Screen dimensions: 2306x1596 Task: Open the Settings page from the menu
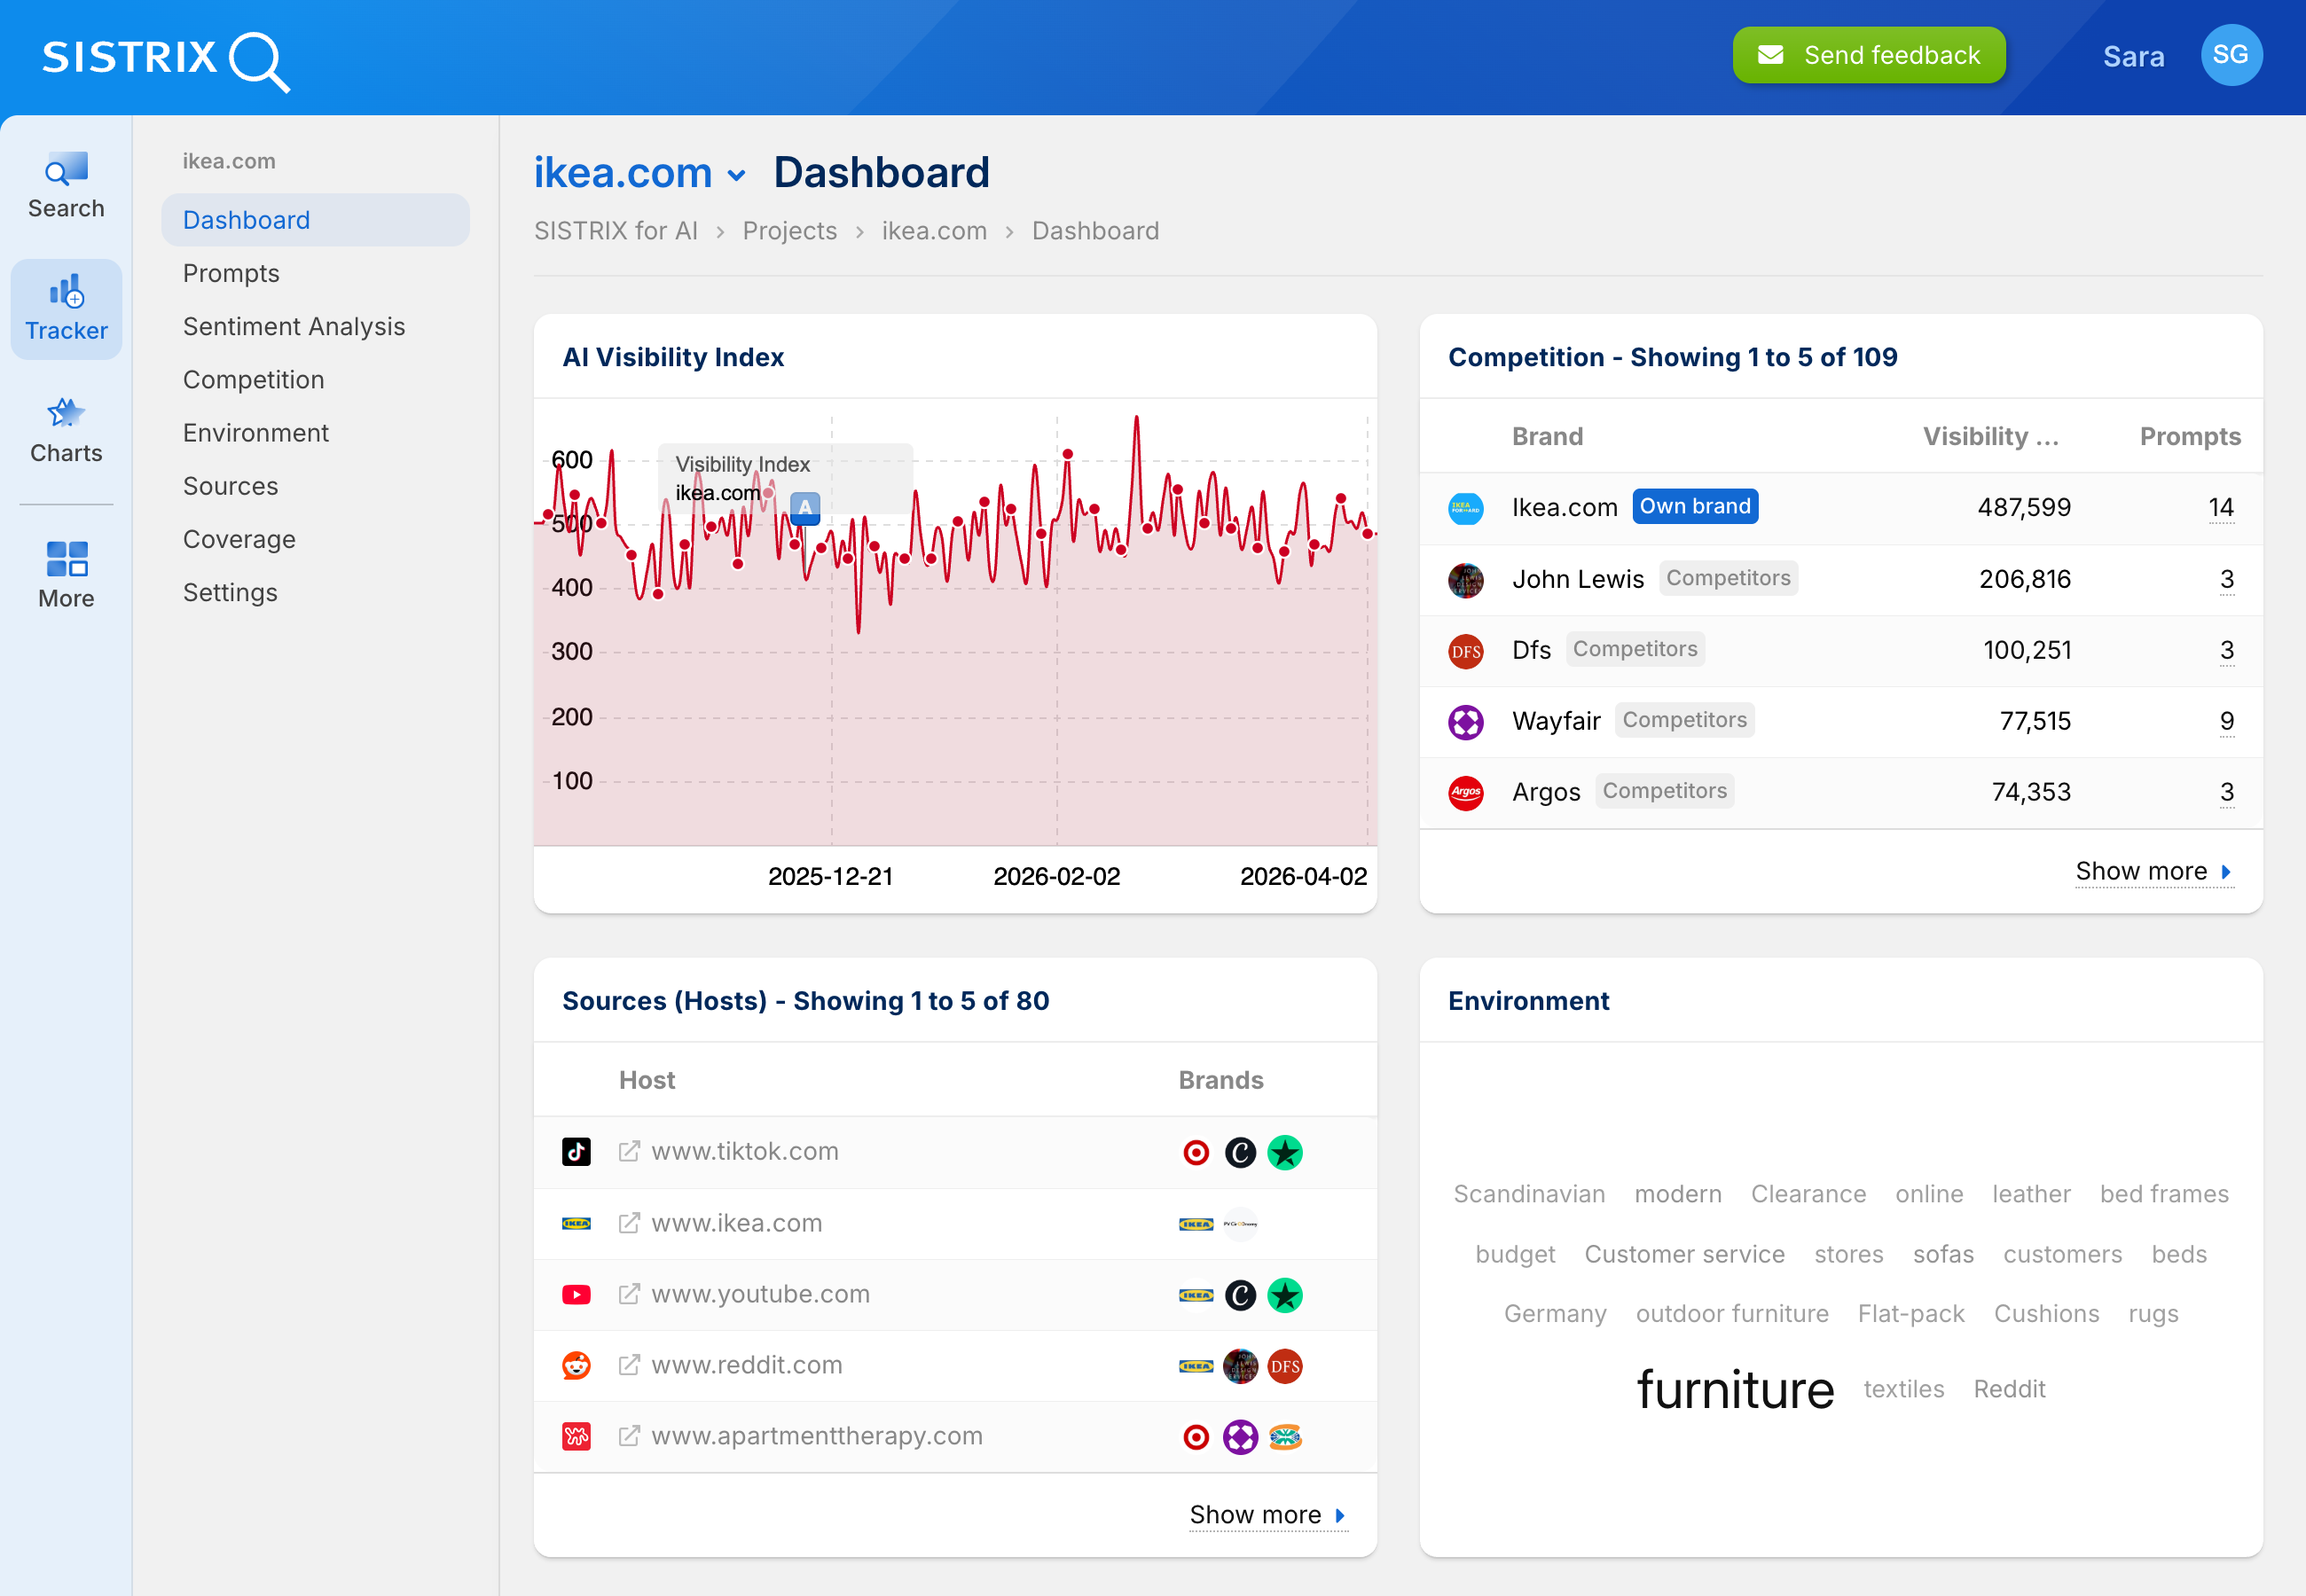click(x=230, y=592)
